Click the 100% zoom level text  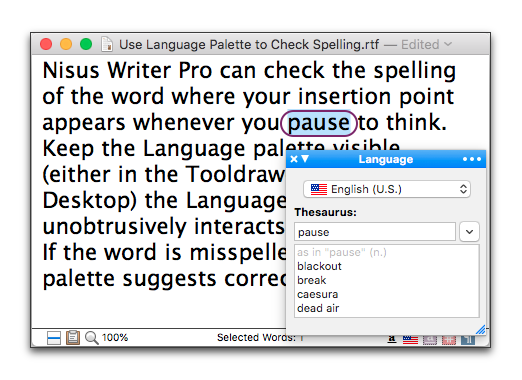coord(115,338)
